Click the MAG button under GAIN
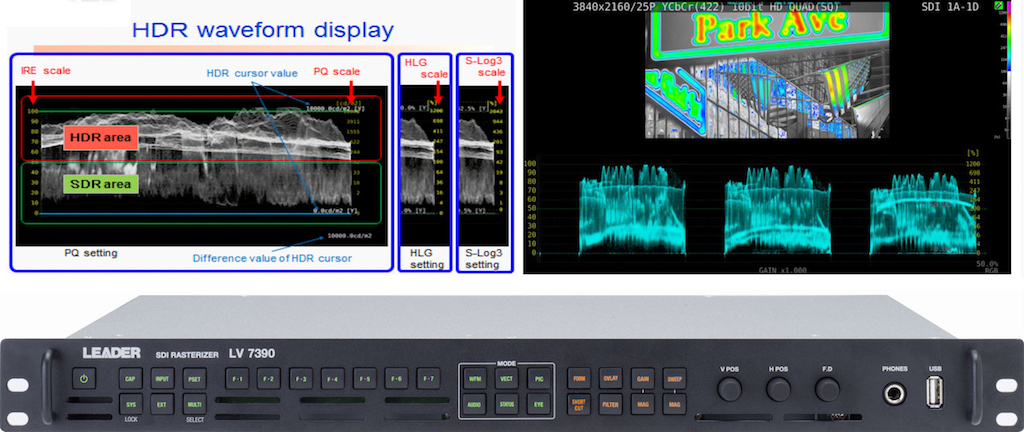This screenshot has width=1024, height=432. [x=643, y=405]
